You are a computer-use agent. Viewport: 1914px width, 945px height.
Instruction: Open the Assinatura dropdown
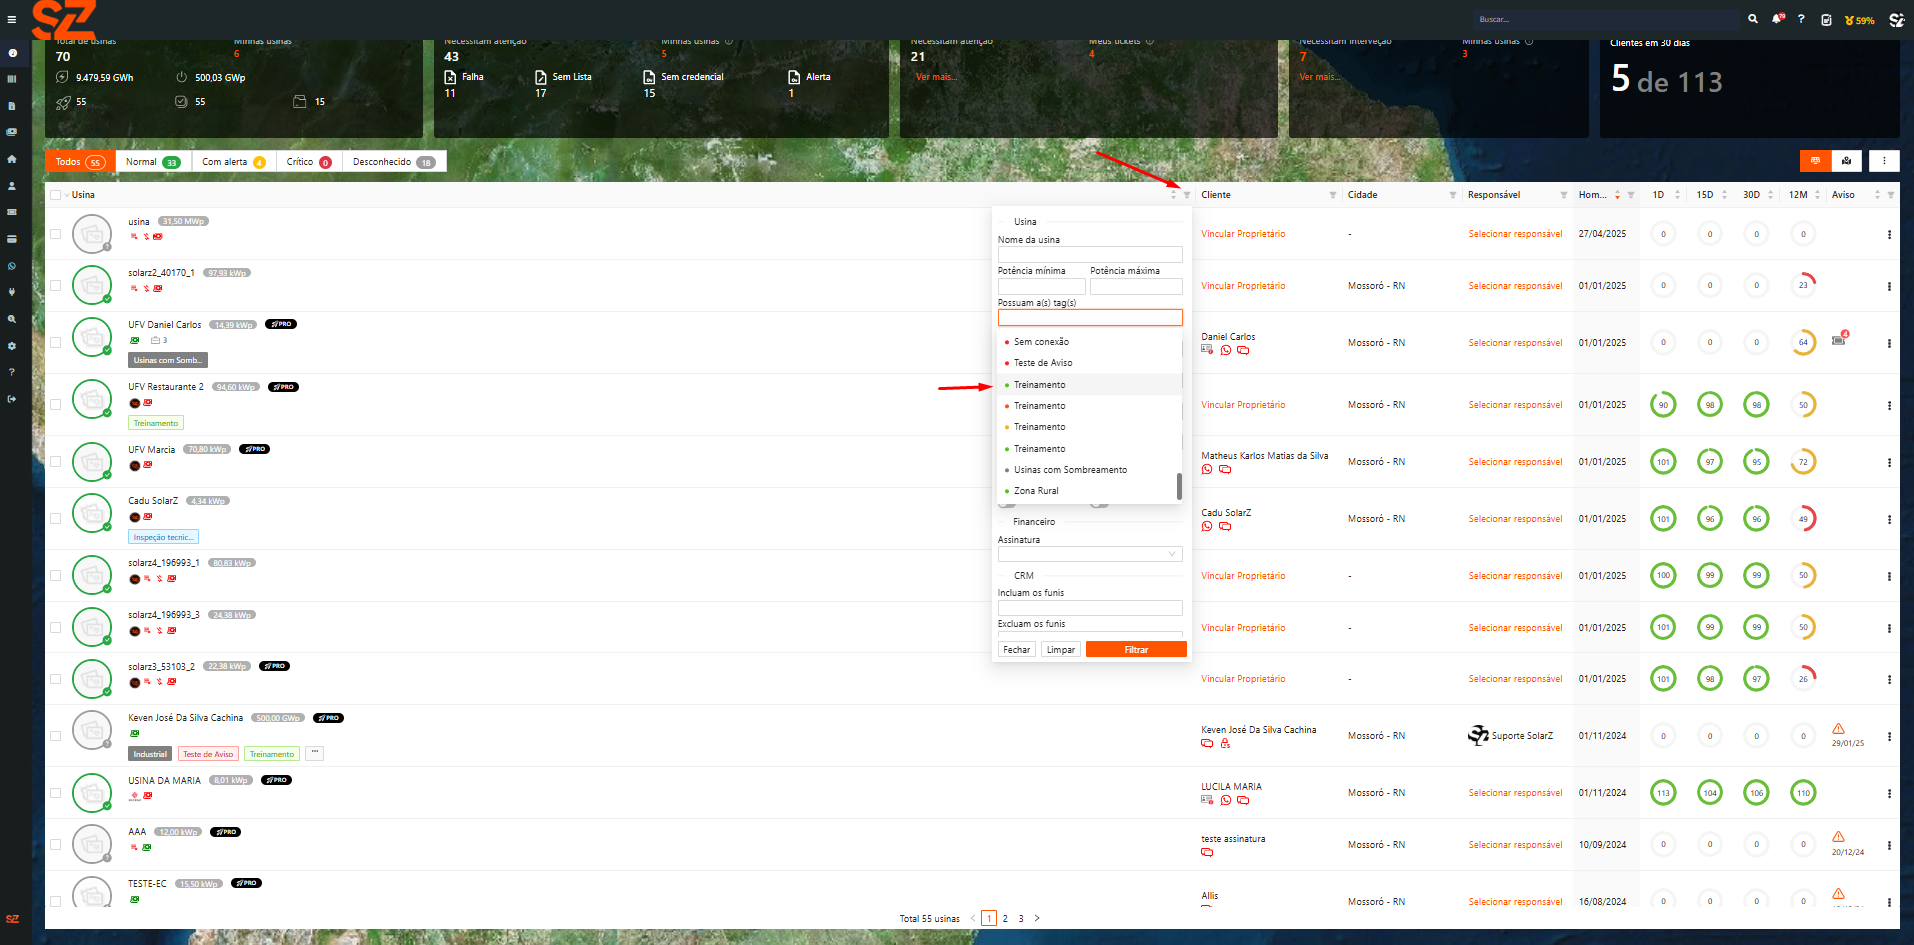point(1090,554)
